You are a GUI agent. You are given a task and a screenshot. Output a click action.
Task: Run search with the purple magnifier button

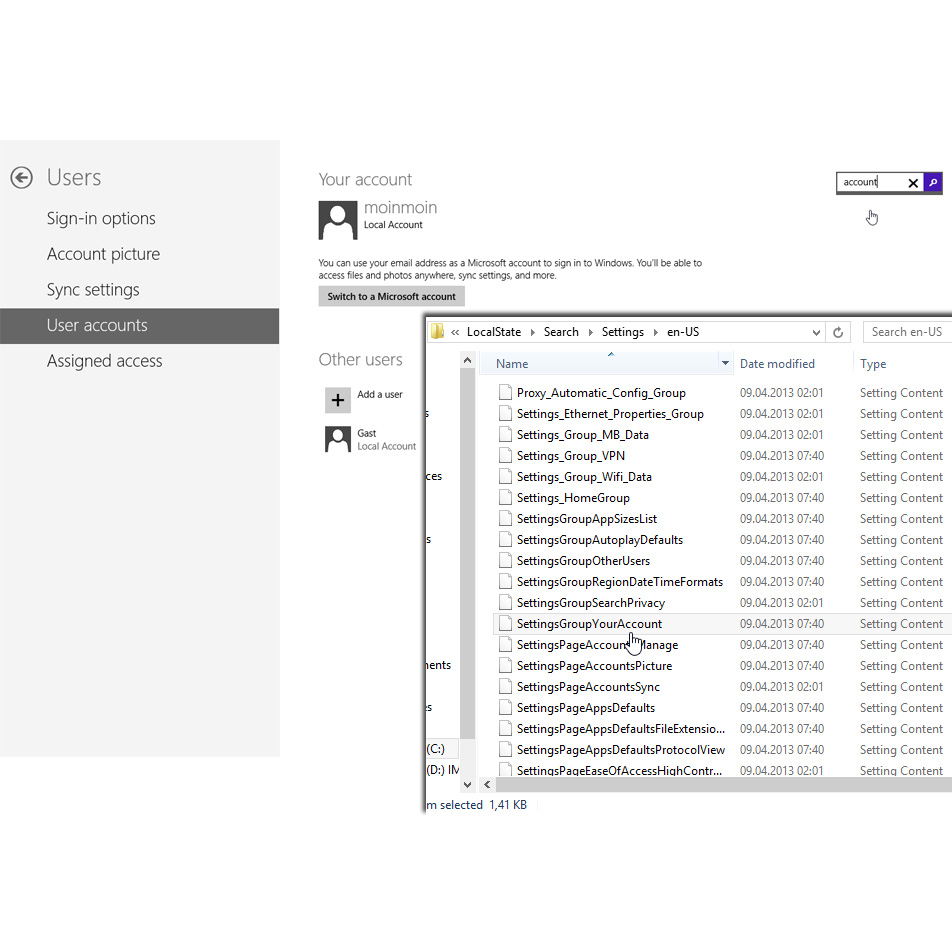[933, 182]
